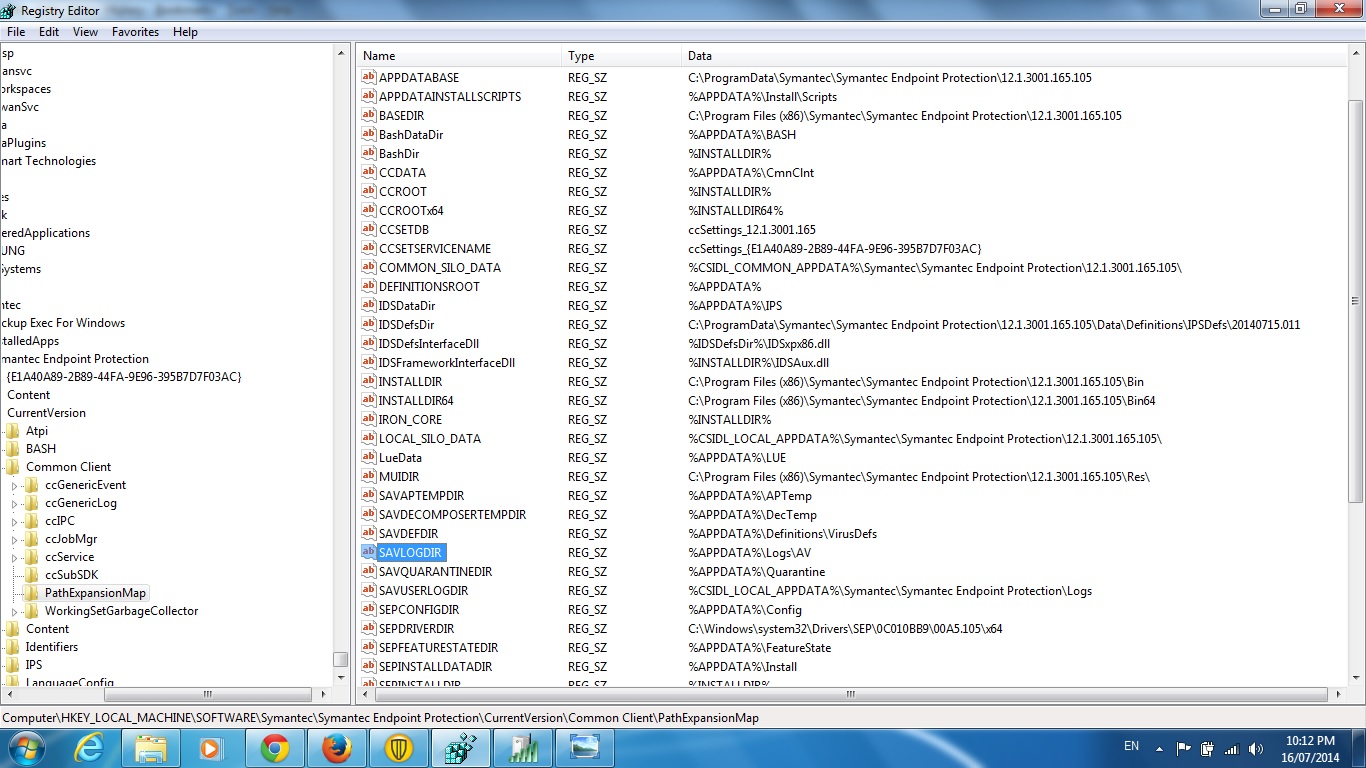This screenshot has width=1366, height=768.
Task: Click the string icon of LueData
Action: click(x=368, y=457)
